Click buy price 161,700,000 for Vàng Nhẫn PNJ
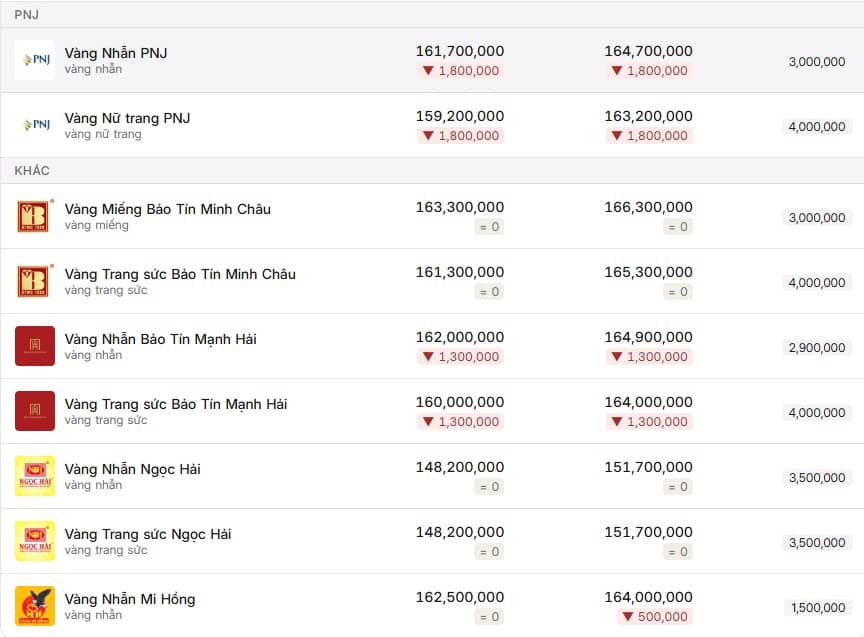This screenshot has width=864, height=637. [x=460, y=51]
